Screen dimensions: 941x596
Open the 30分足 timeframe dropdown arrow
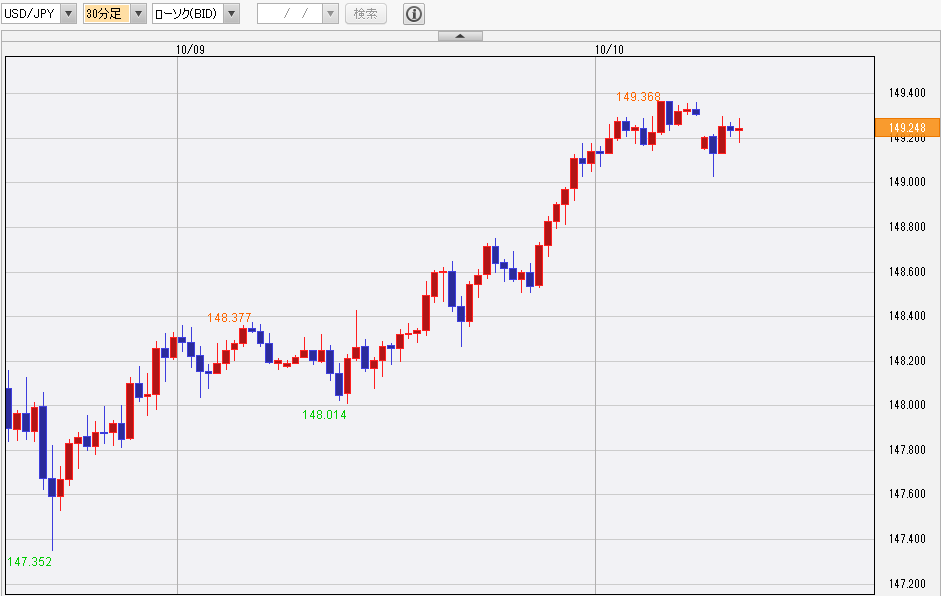139,13
